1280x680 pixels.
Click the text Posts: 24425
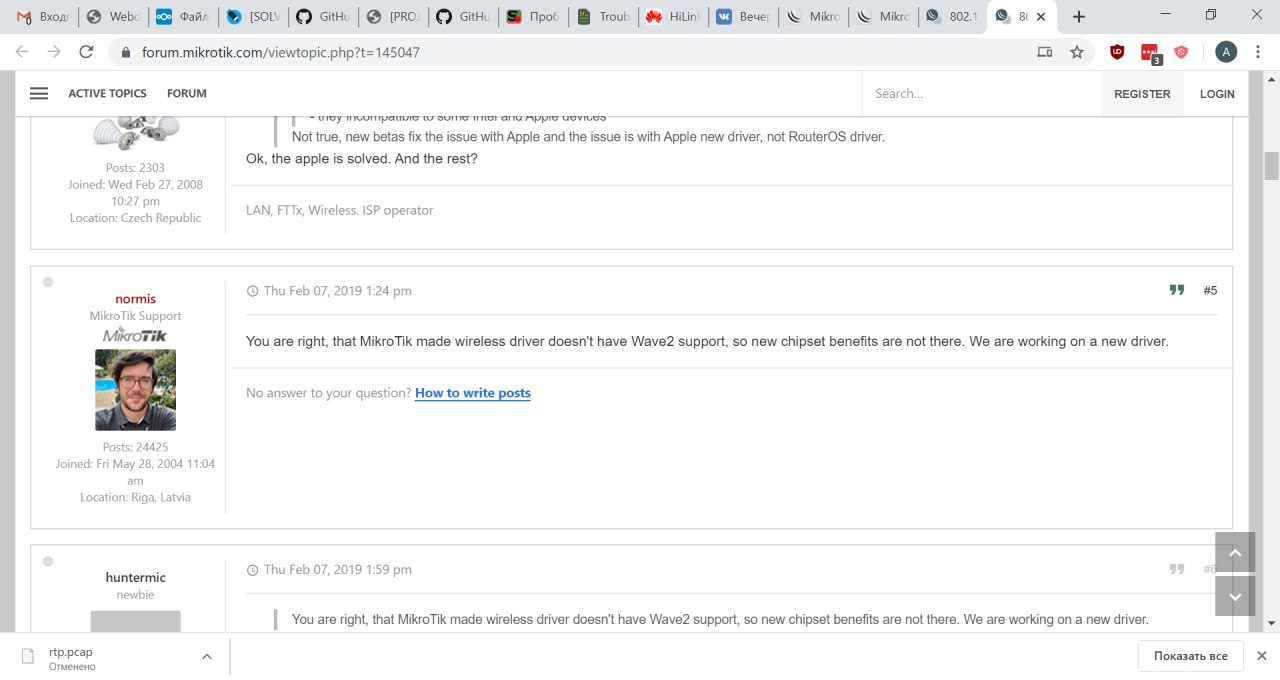point(135,447)
